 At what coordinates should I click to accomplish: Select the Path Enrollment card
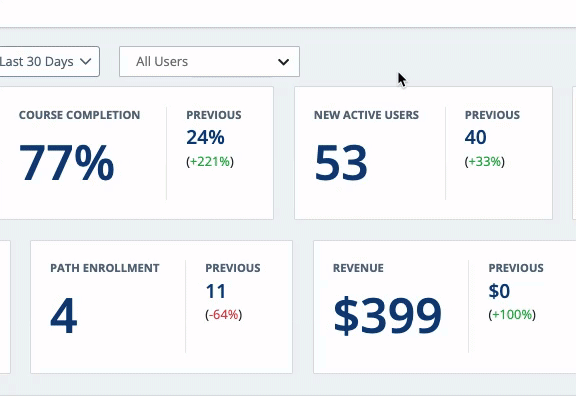pyautogui.click(x=161, y=307)
